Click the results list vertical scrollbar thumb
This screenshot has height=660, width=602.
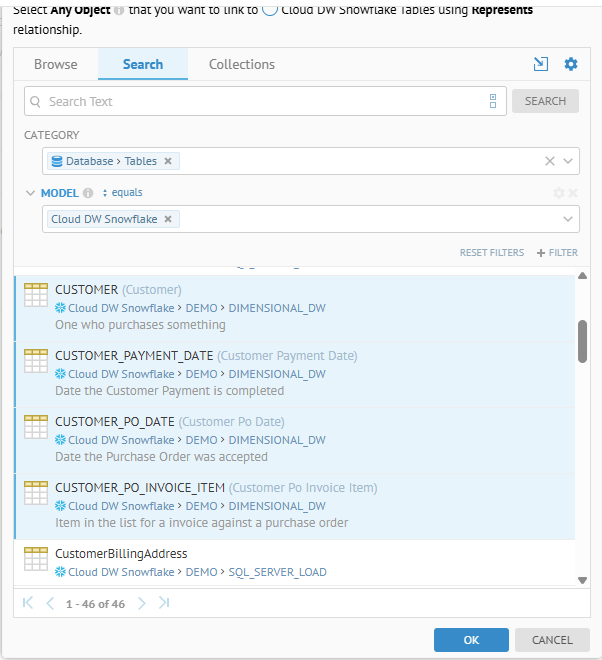tap(582, 341)
